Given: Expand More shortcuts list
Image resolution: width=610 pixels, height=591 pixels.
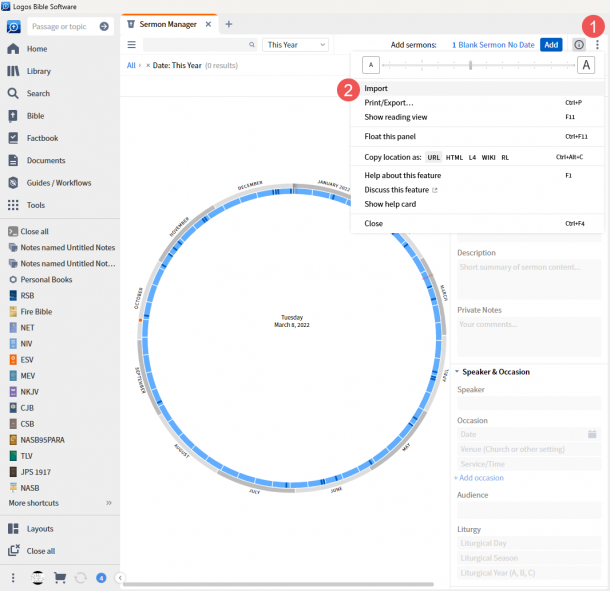Looking at the screenshot, I should coord(109,503).
